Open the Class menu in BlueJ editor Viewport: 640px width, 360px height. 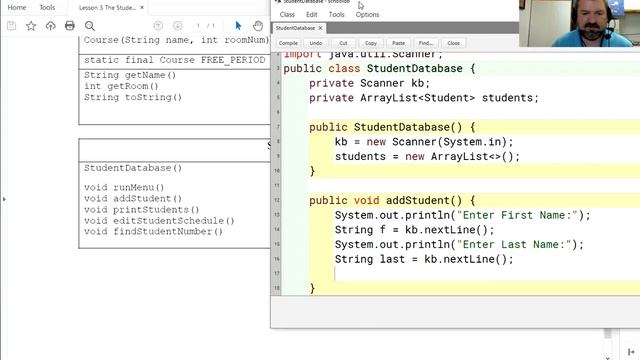click(287, 14)
